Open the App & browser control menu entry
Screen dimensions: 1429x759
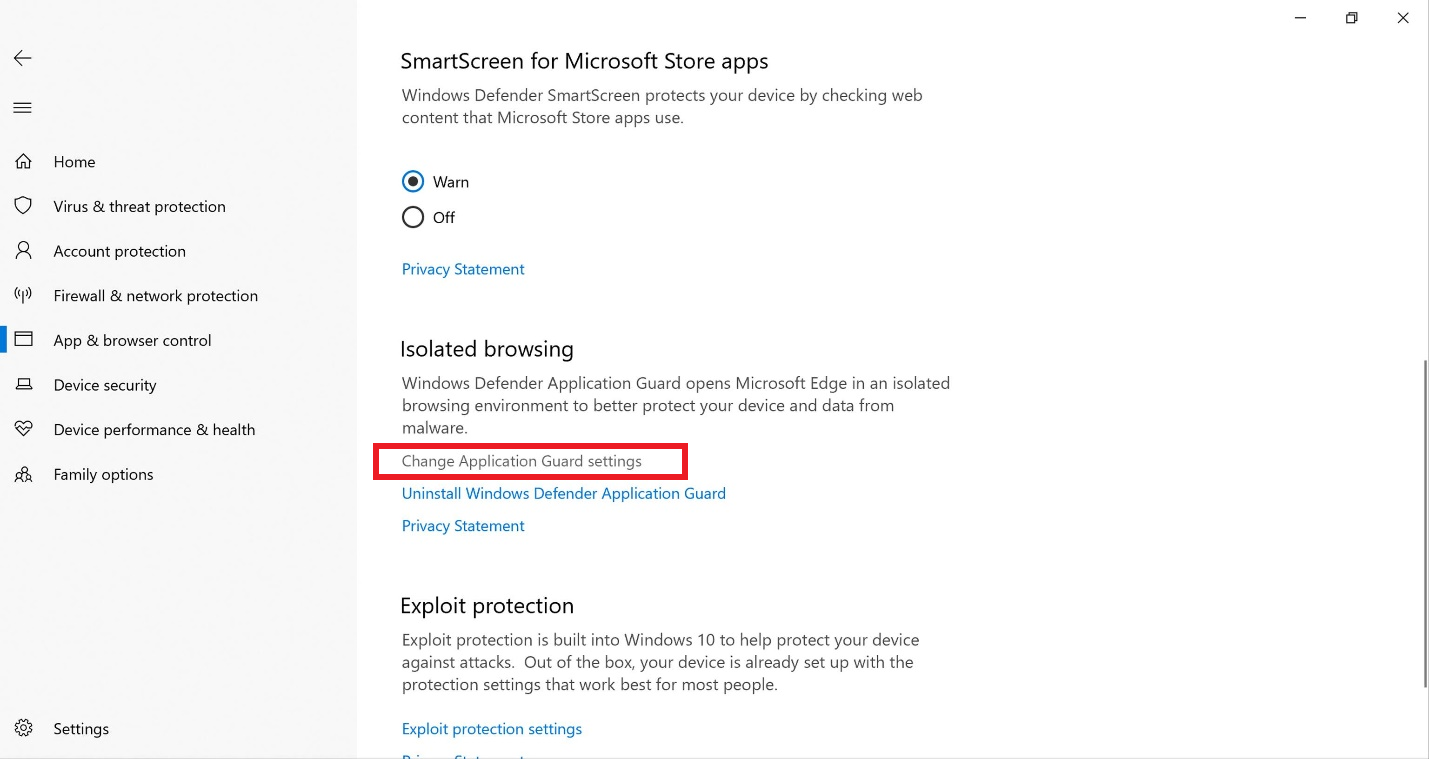tap(132, 340)
